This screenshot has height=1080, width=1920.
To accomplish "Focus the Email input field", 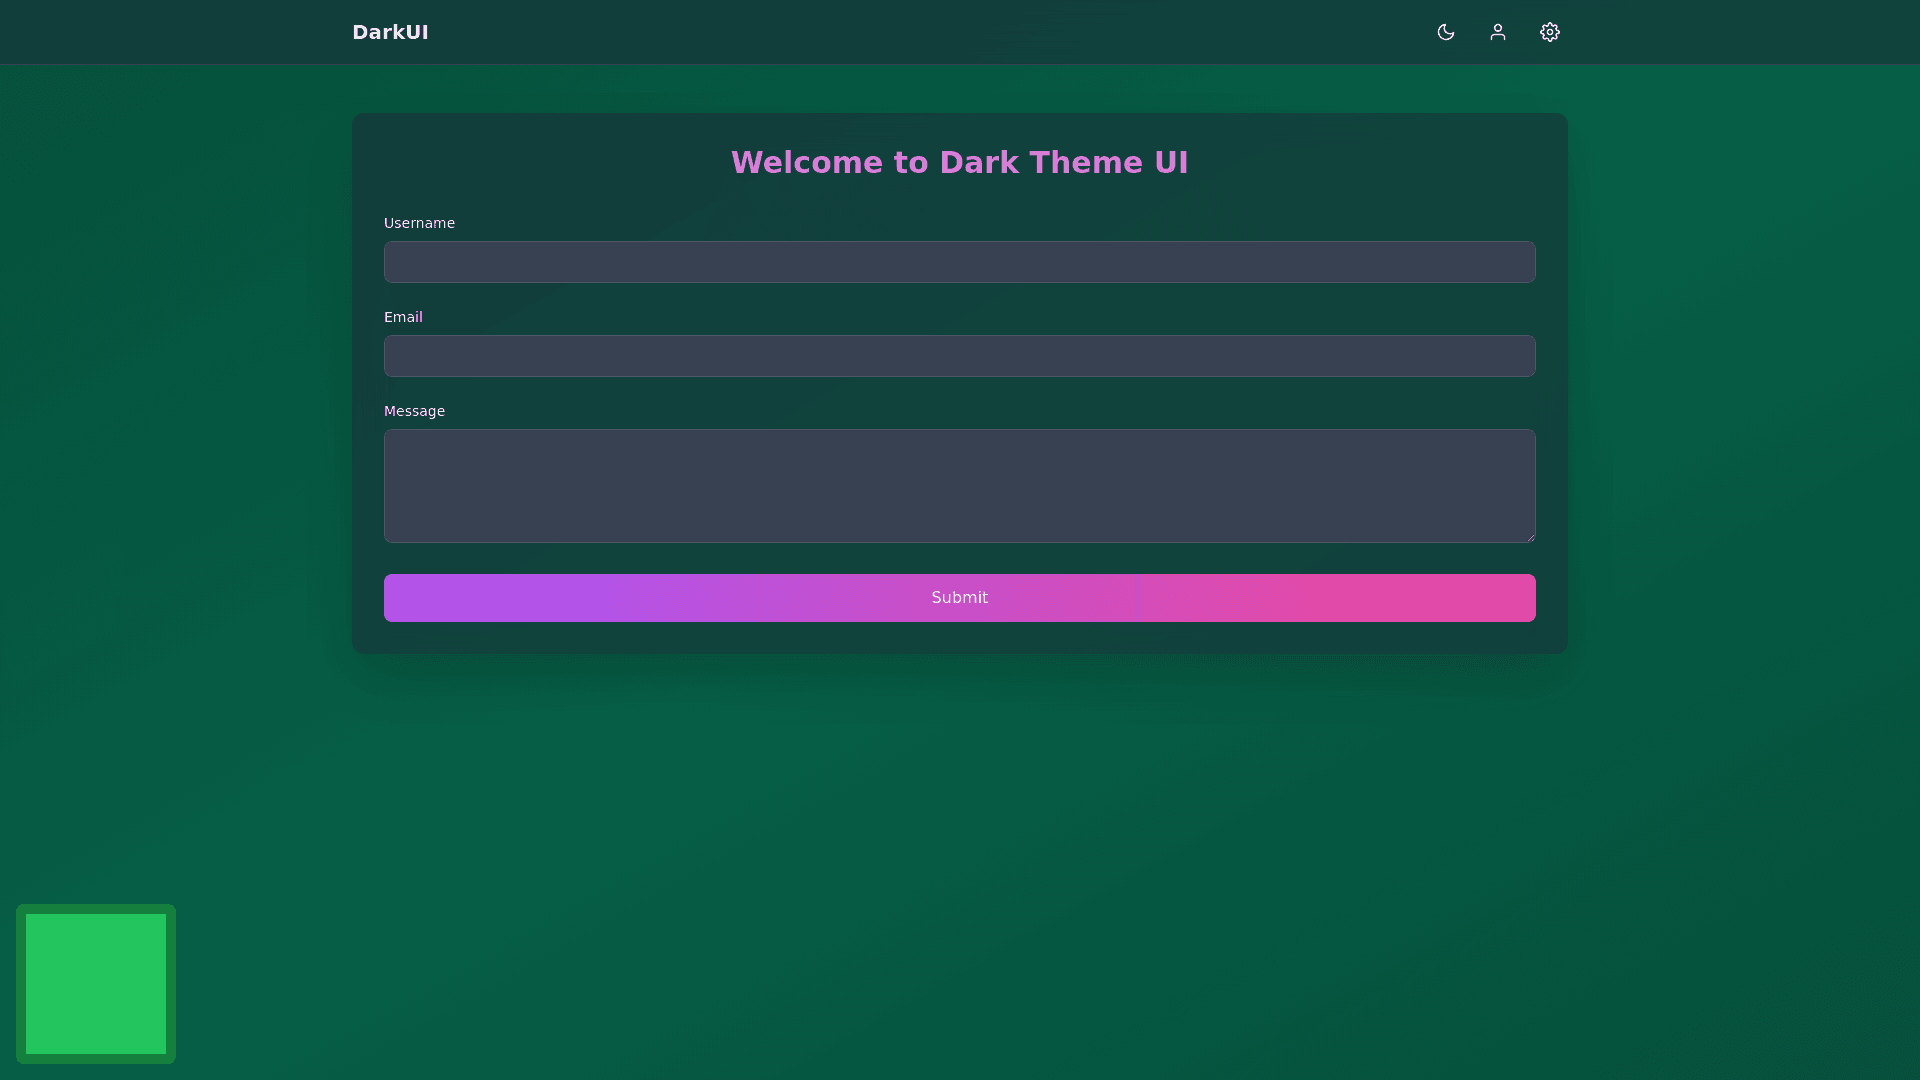I will [x=959, y=356].
